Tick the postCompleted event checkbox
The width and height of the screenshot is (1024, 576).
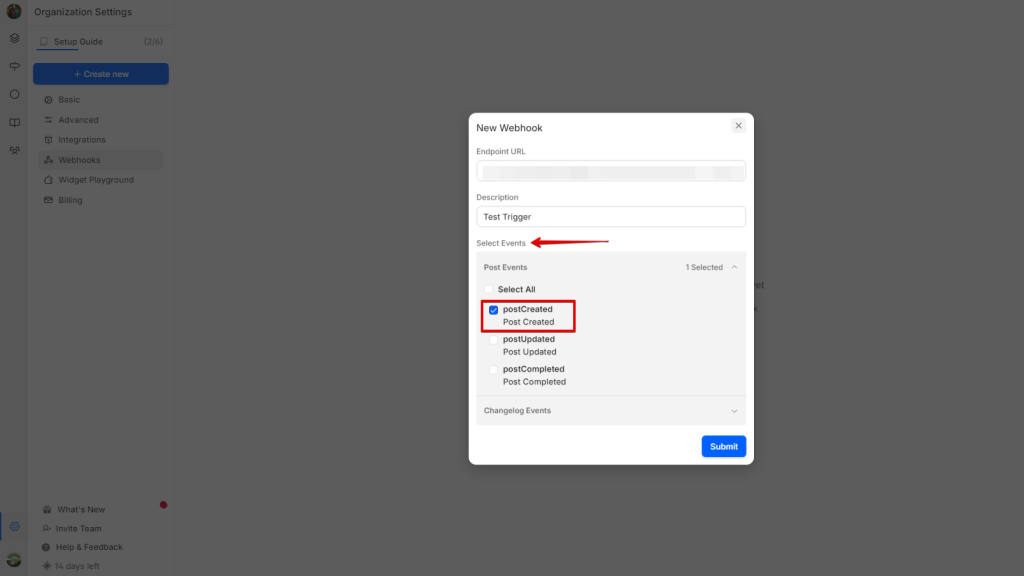point(493,370)
